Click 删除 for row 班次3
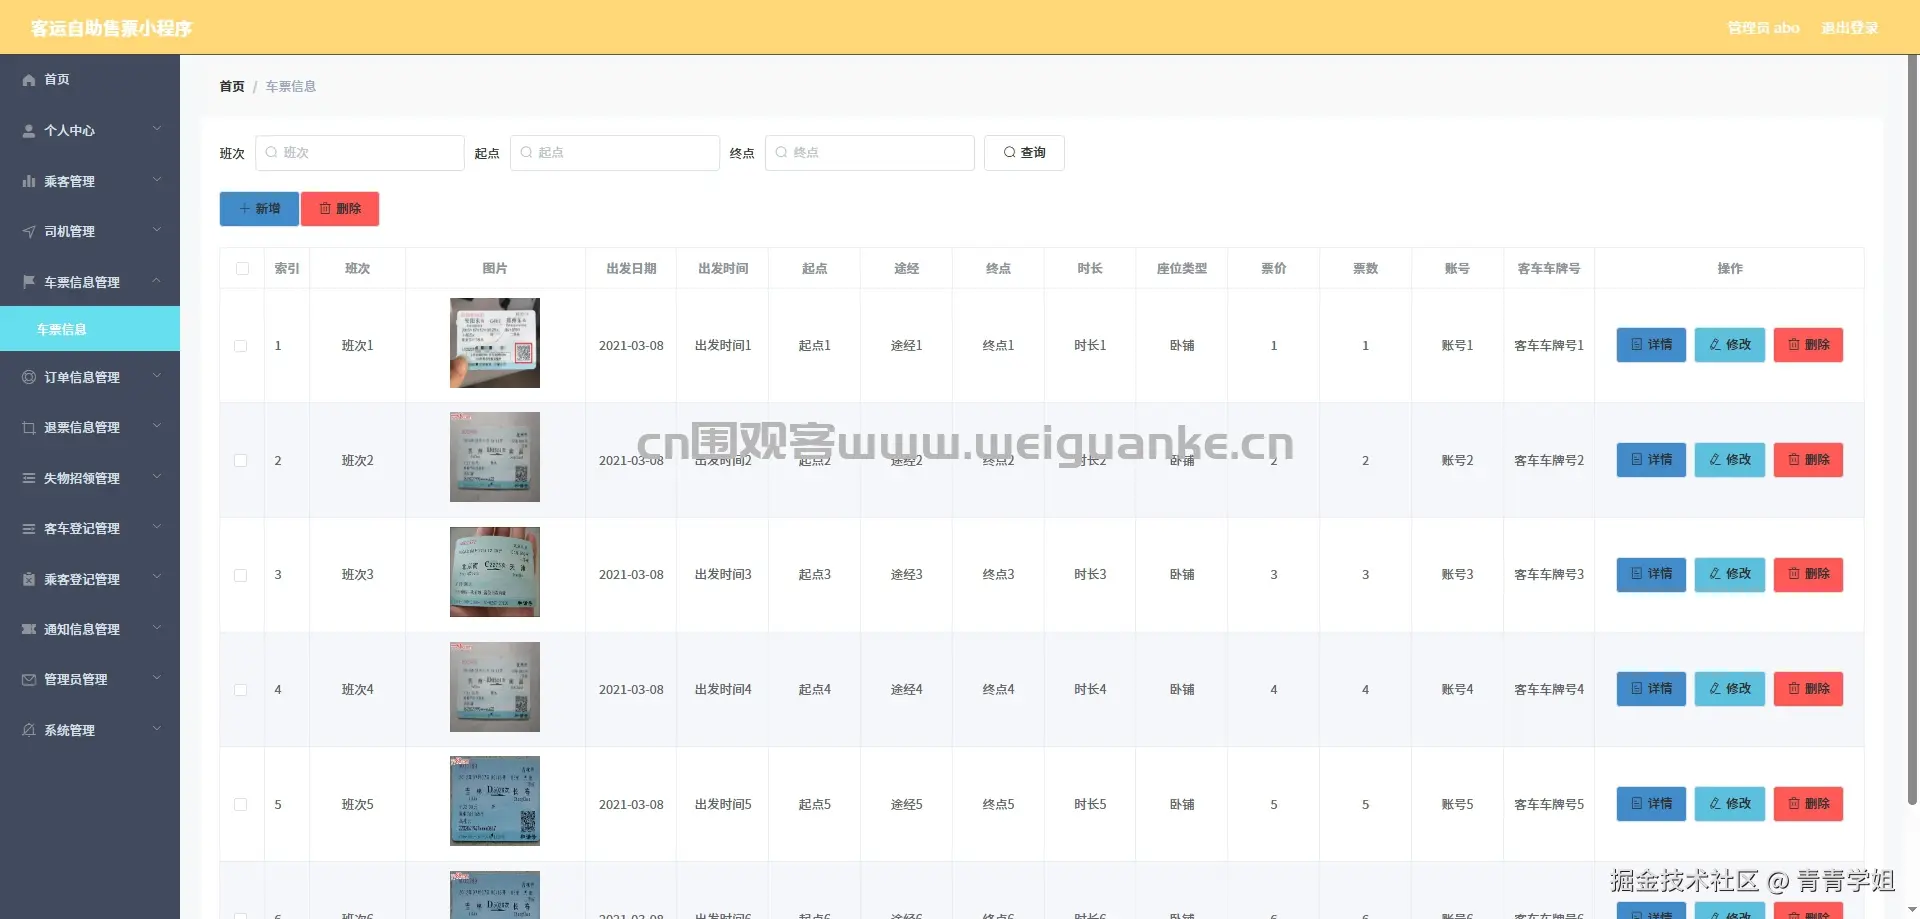The height and width of the screenshot is (919, 1920). coord(1808,574)
